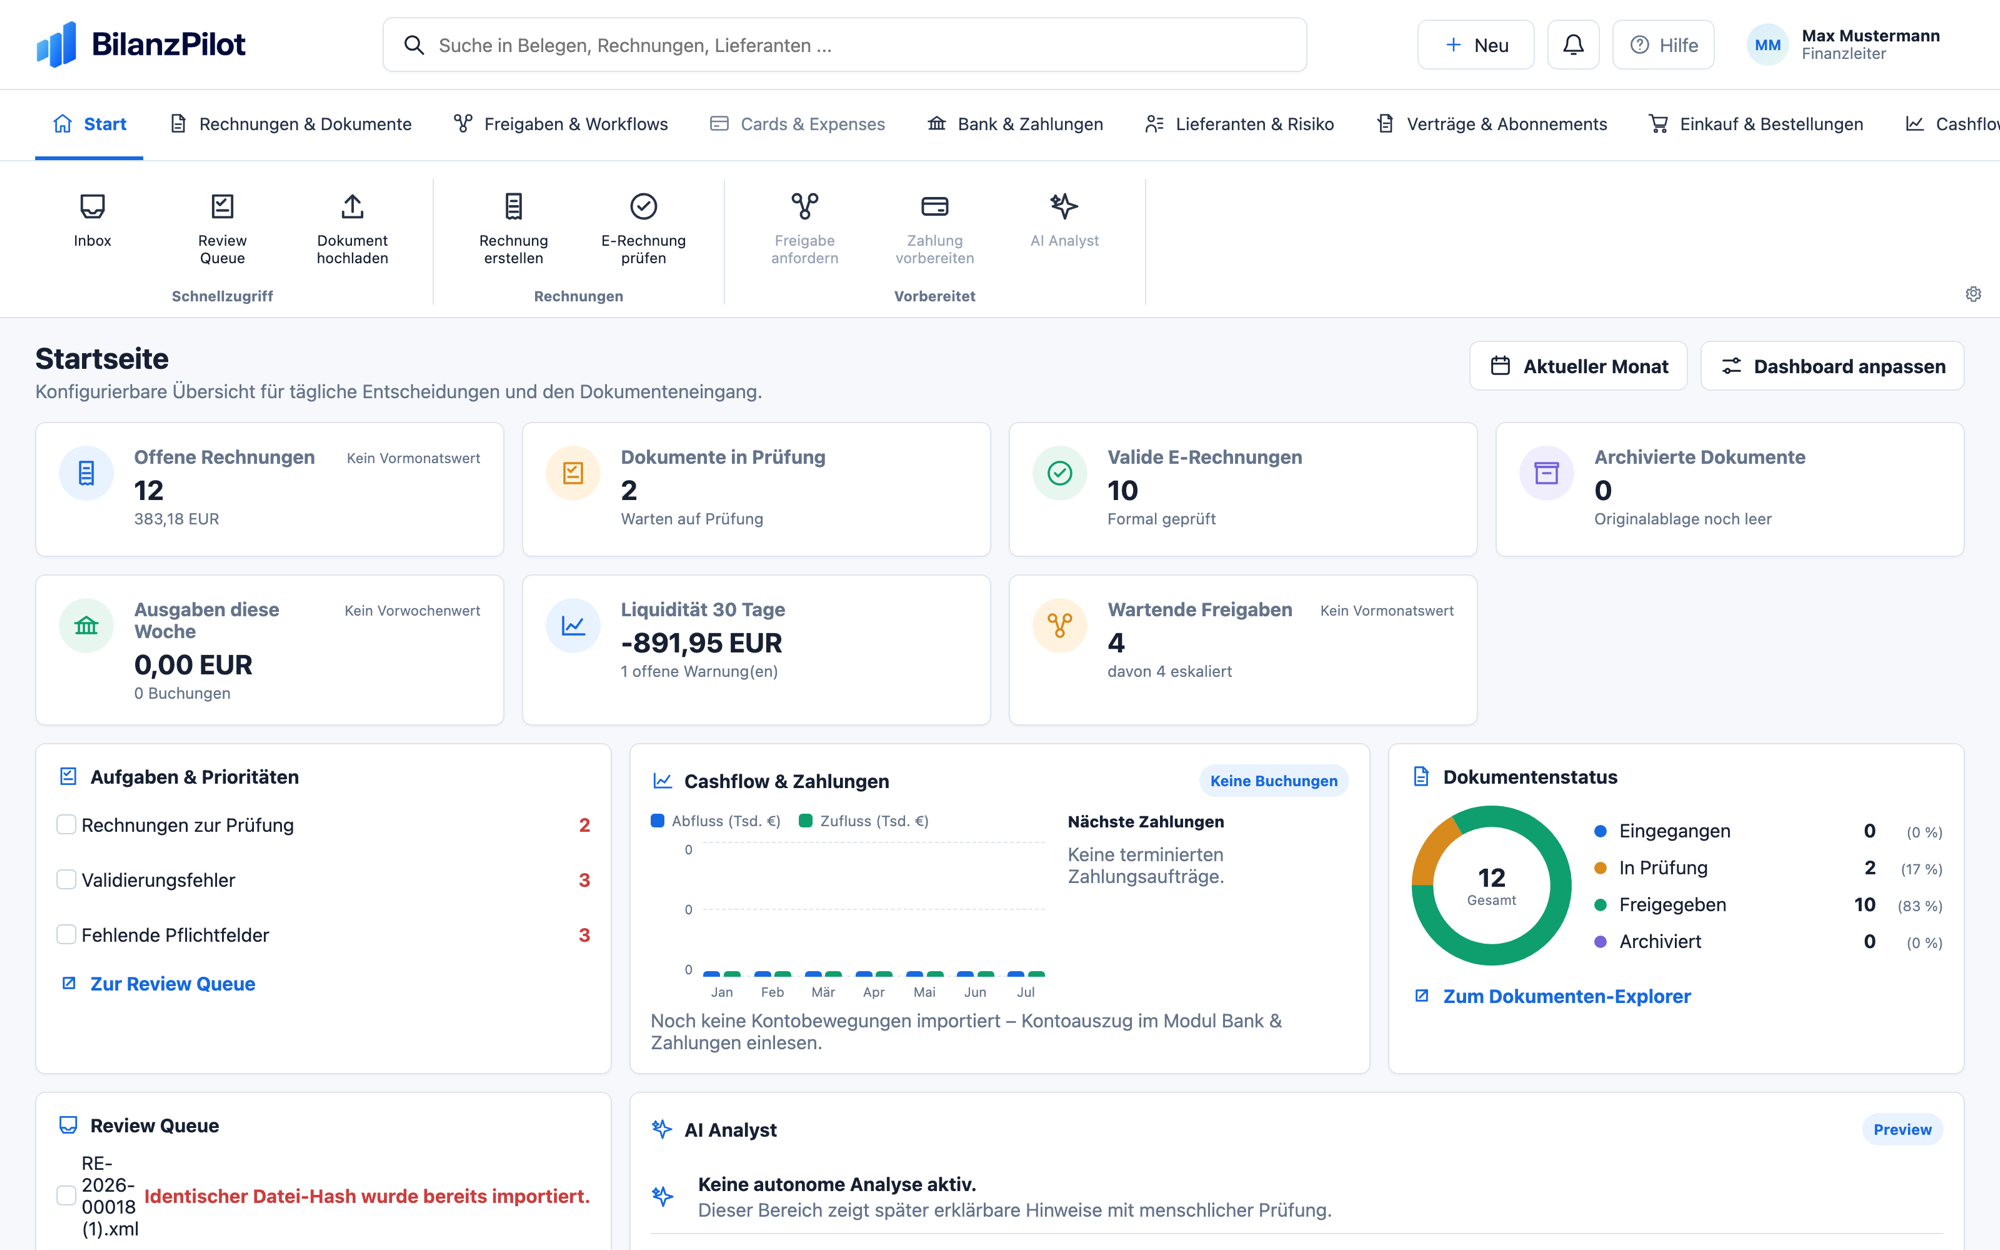Screen dimensions: 2000x1250
Task: Click the MM user avatar
Action: click(x=1767, y=45)
